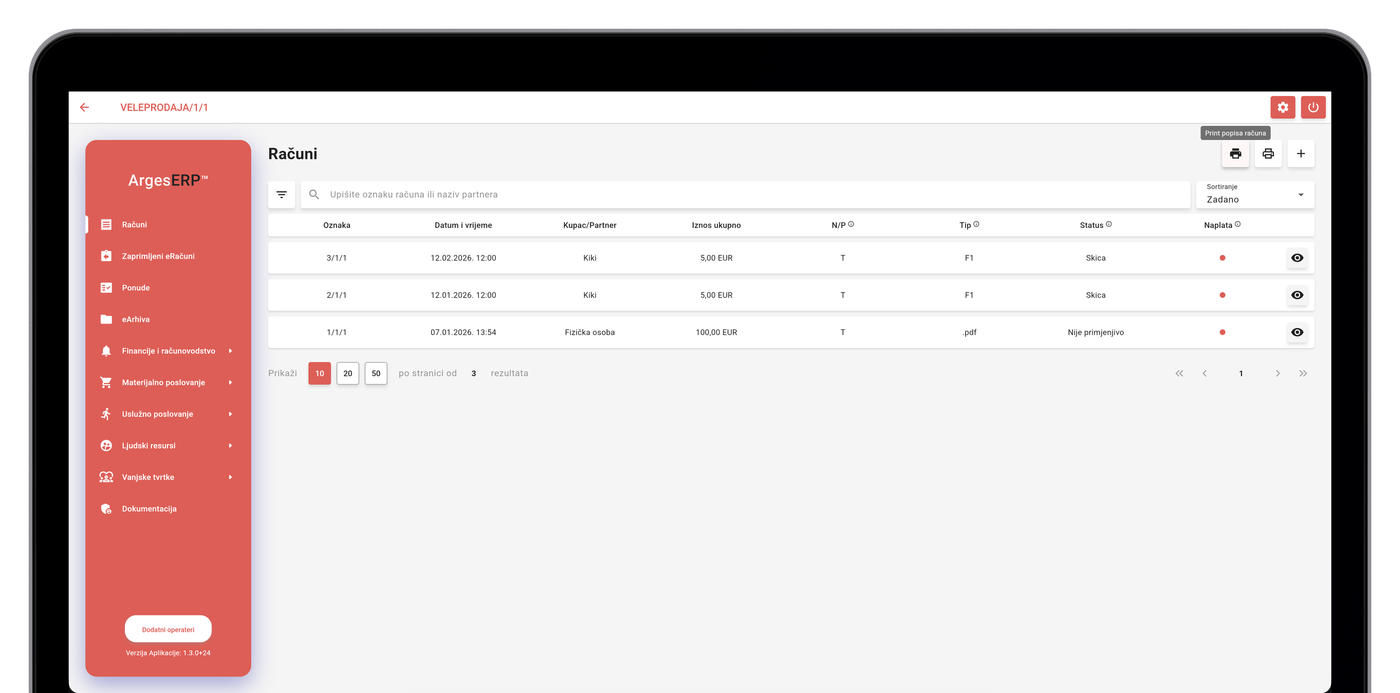View invoice 1/1/1 with eye icon

[1297, 332]
